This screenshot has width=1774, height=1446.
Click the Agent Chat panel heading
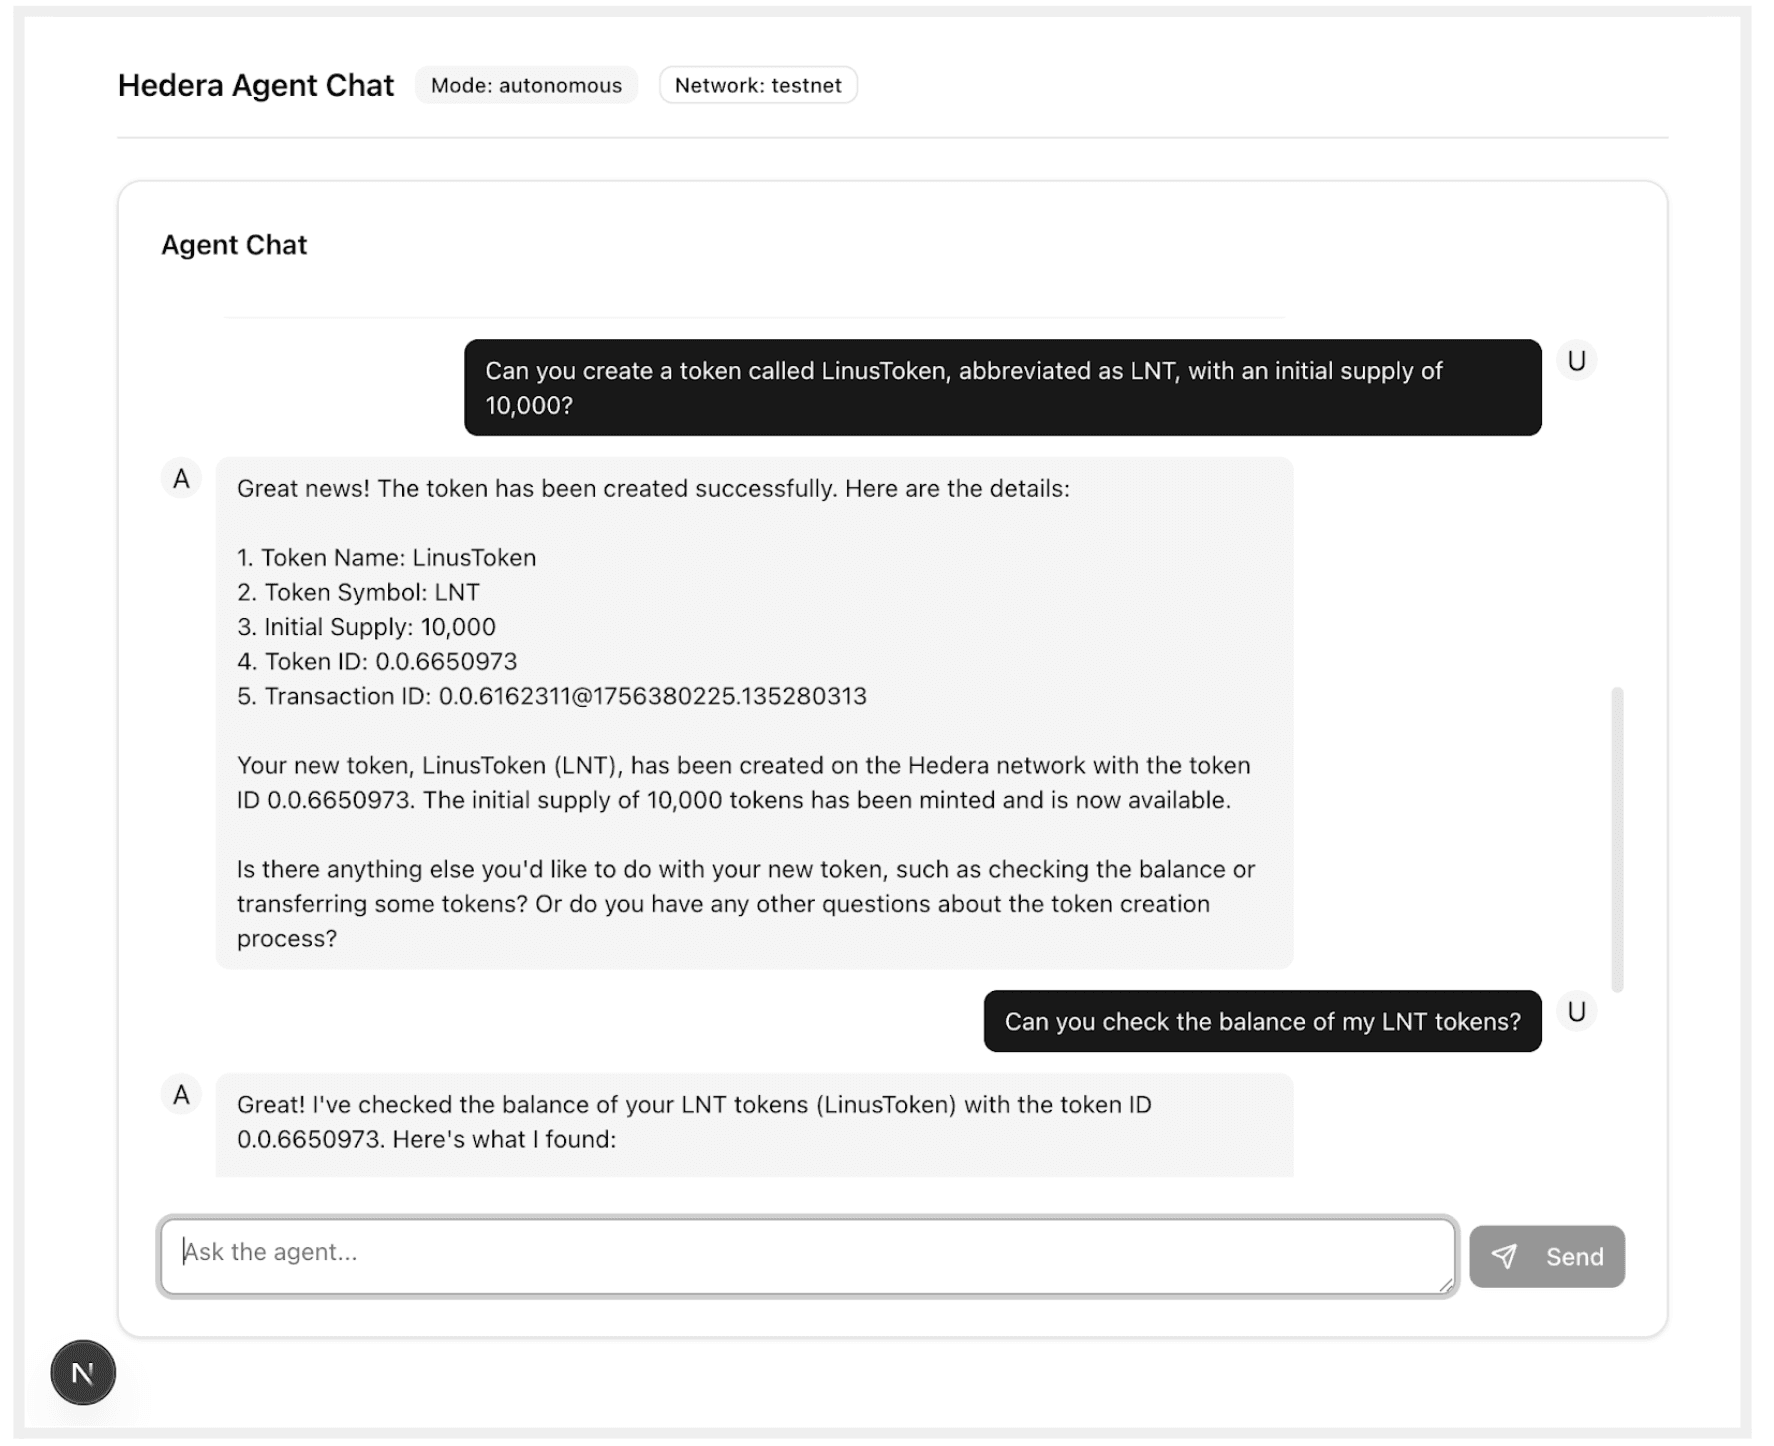point(234,245)
